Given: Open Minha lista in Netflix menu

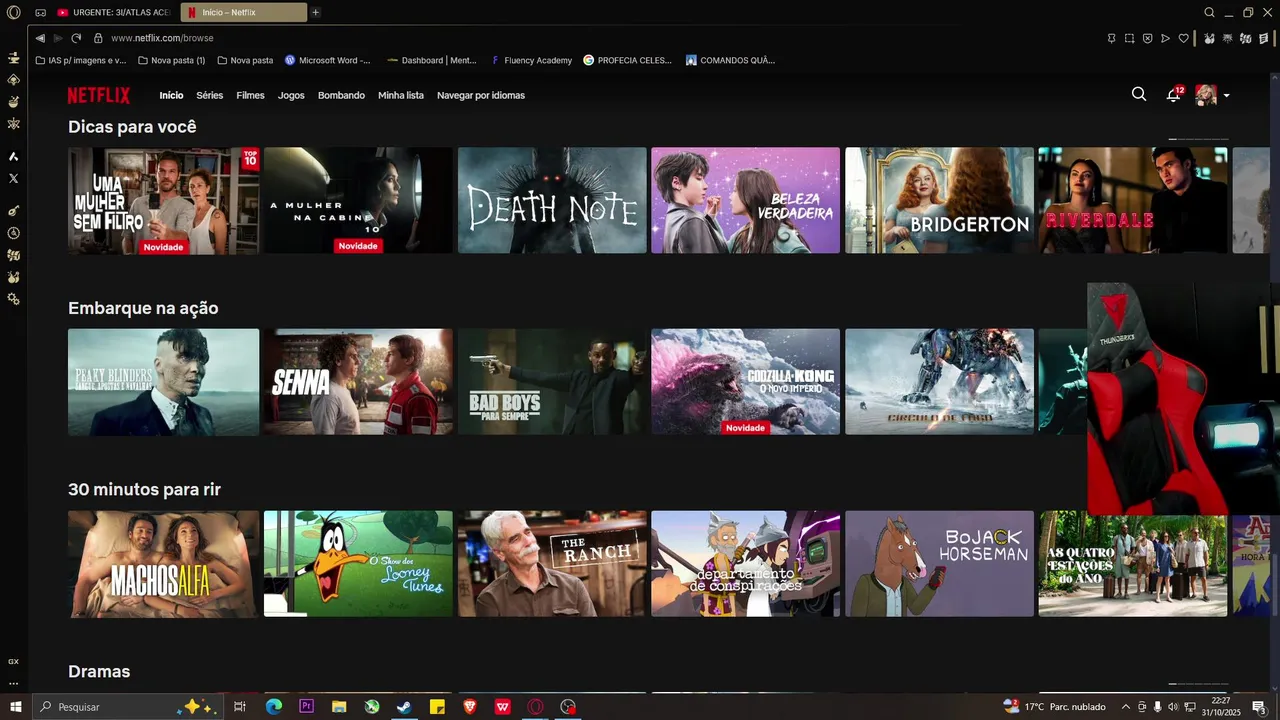Looking at the screenshot, I should pos(401,95).
